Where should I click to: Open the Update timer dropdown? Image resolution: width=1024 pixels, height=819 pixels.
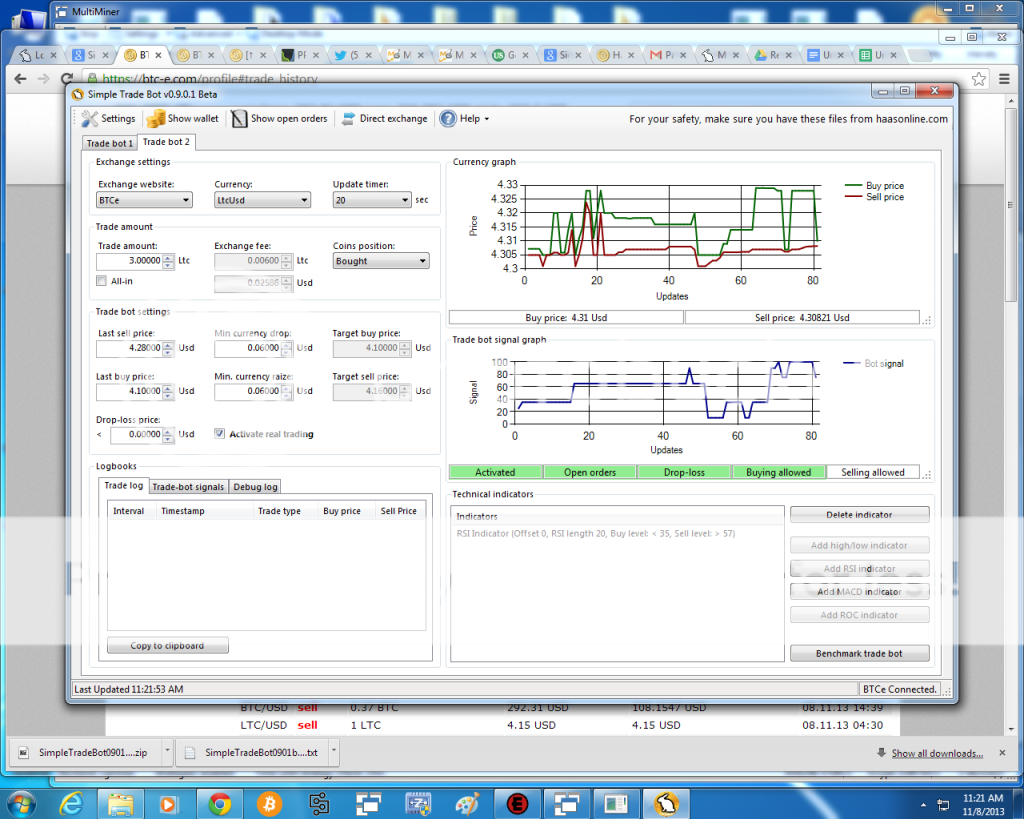[x=372, y=200]
